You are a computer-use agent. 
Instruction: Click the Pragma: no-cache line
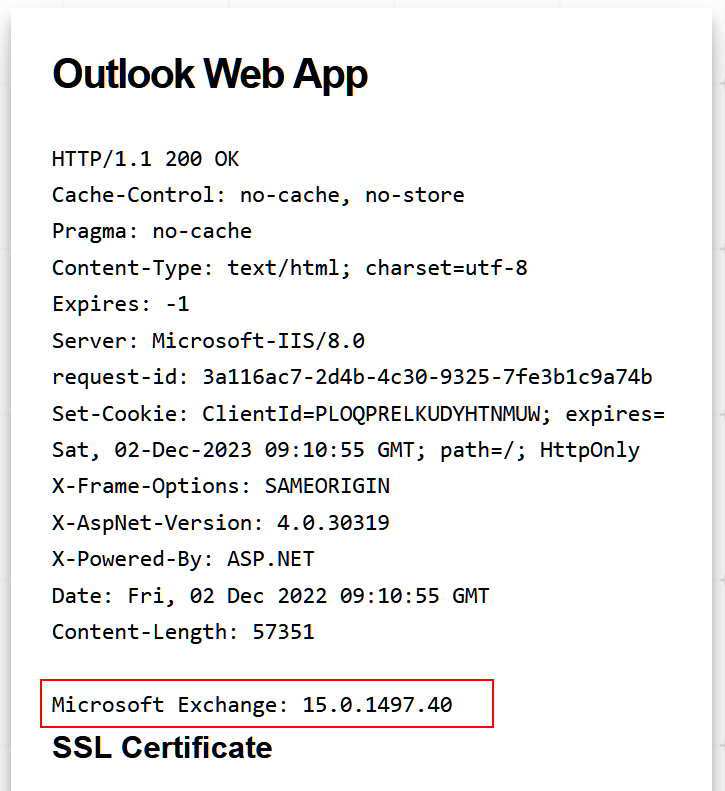(x=152, y=232)
